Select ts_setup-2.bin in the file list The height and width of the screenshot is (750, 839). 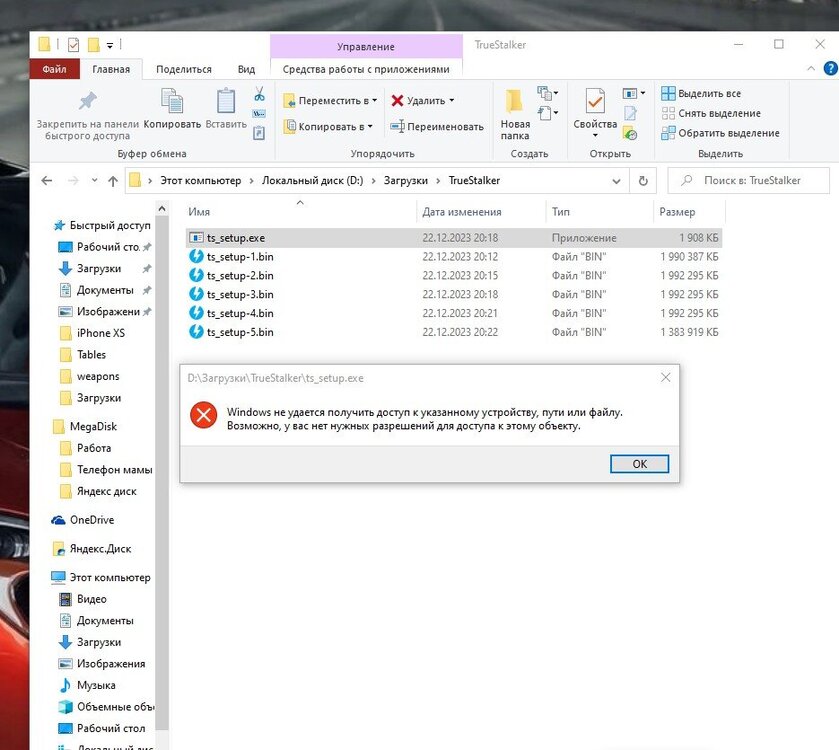coord(454,275)
